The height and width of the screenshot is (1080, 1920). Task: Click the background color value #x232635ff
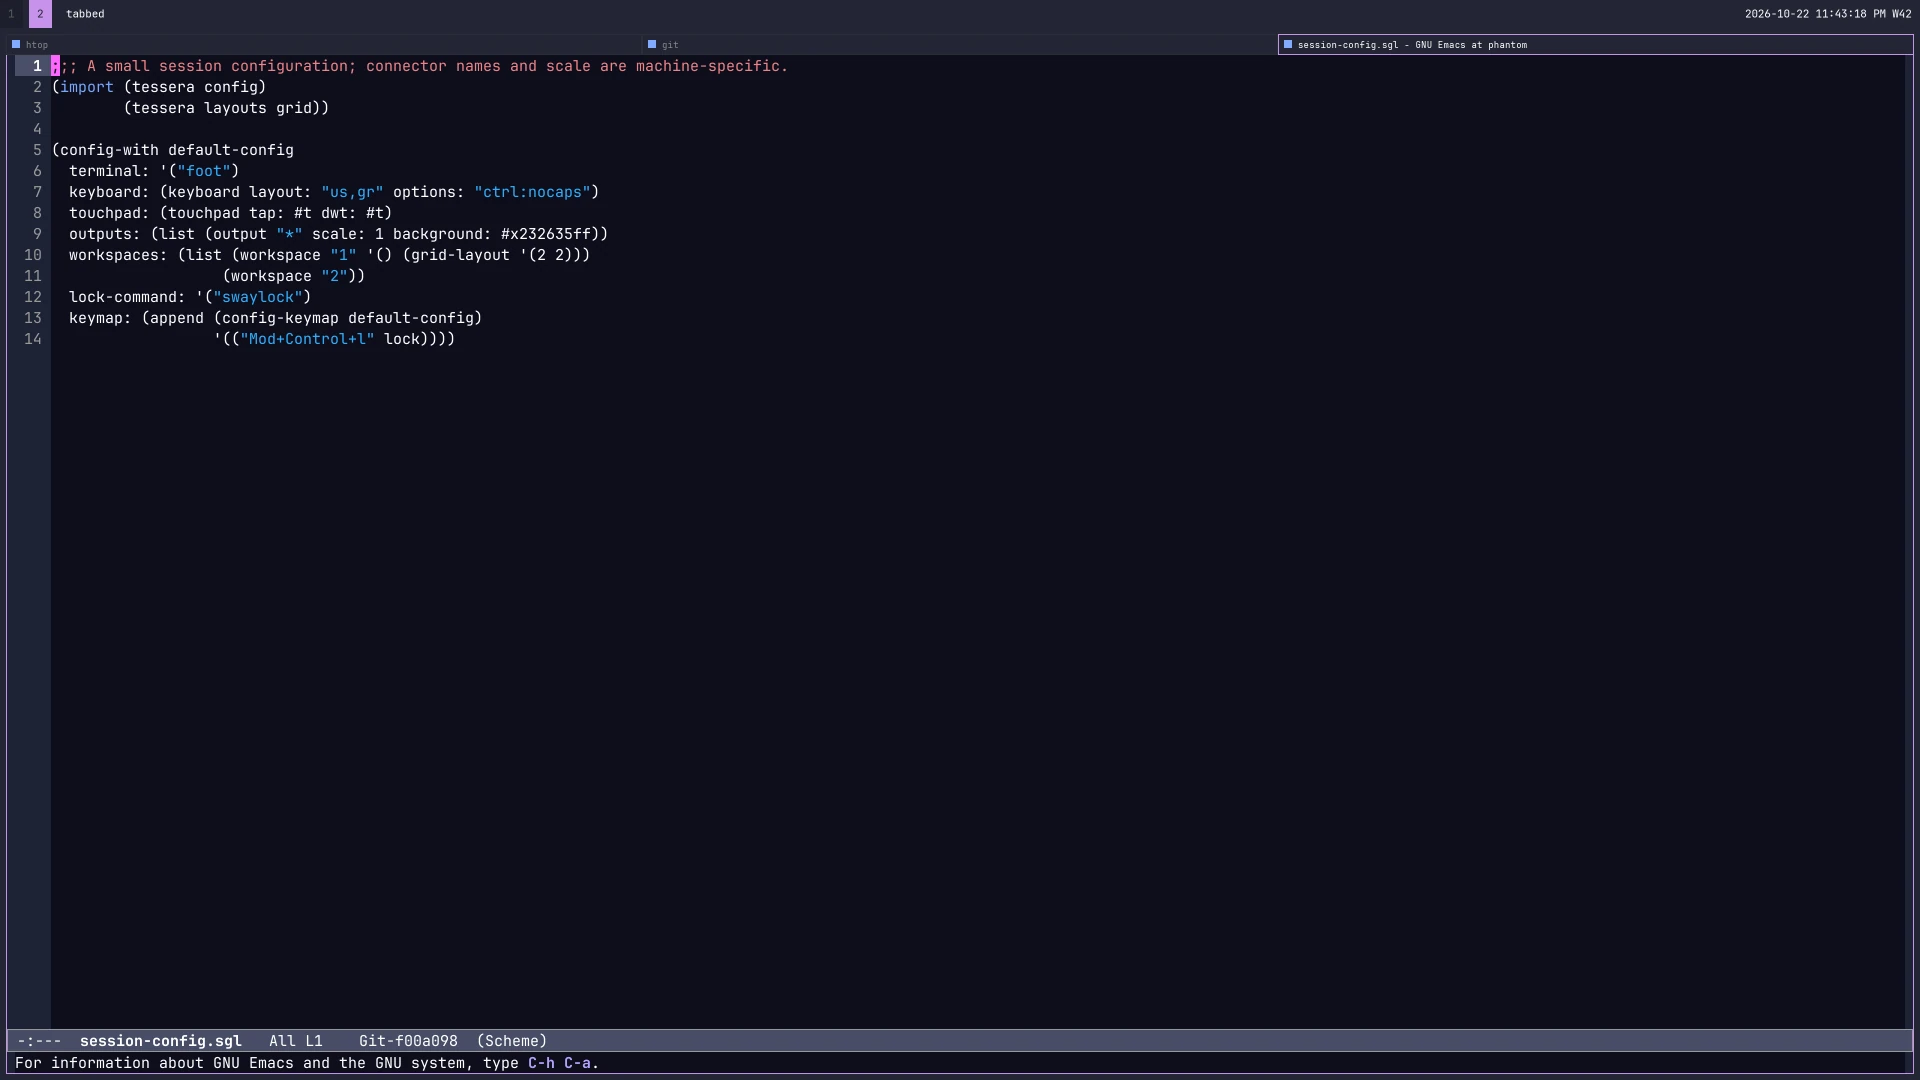546,234
